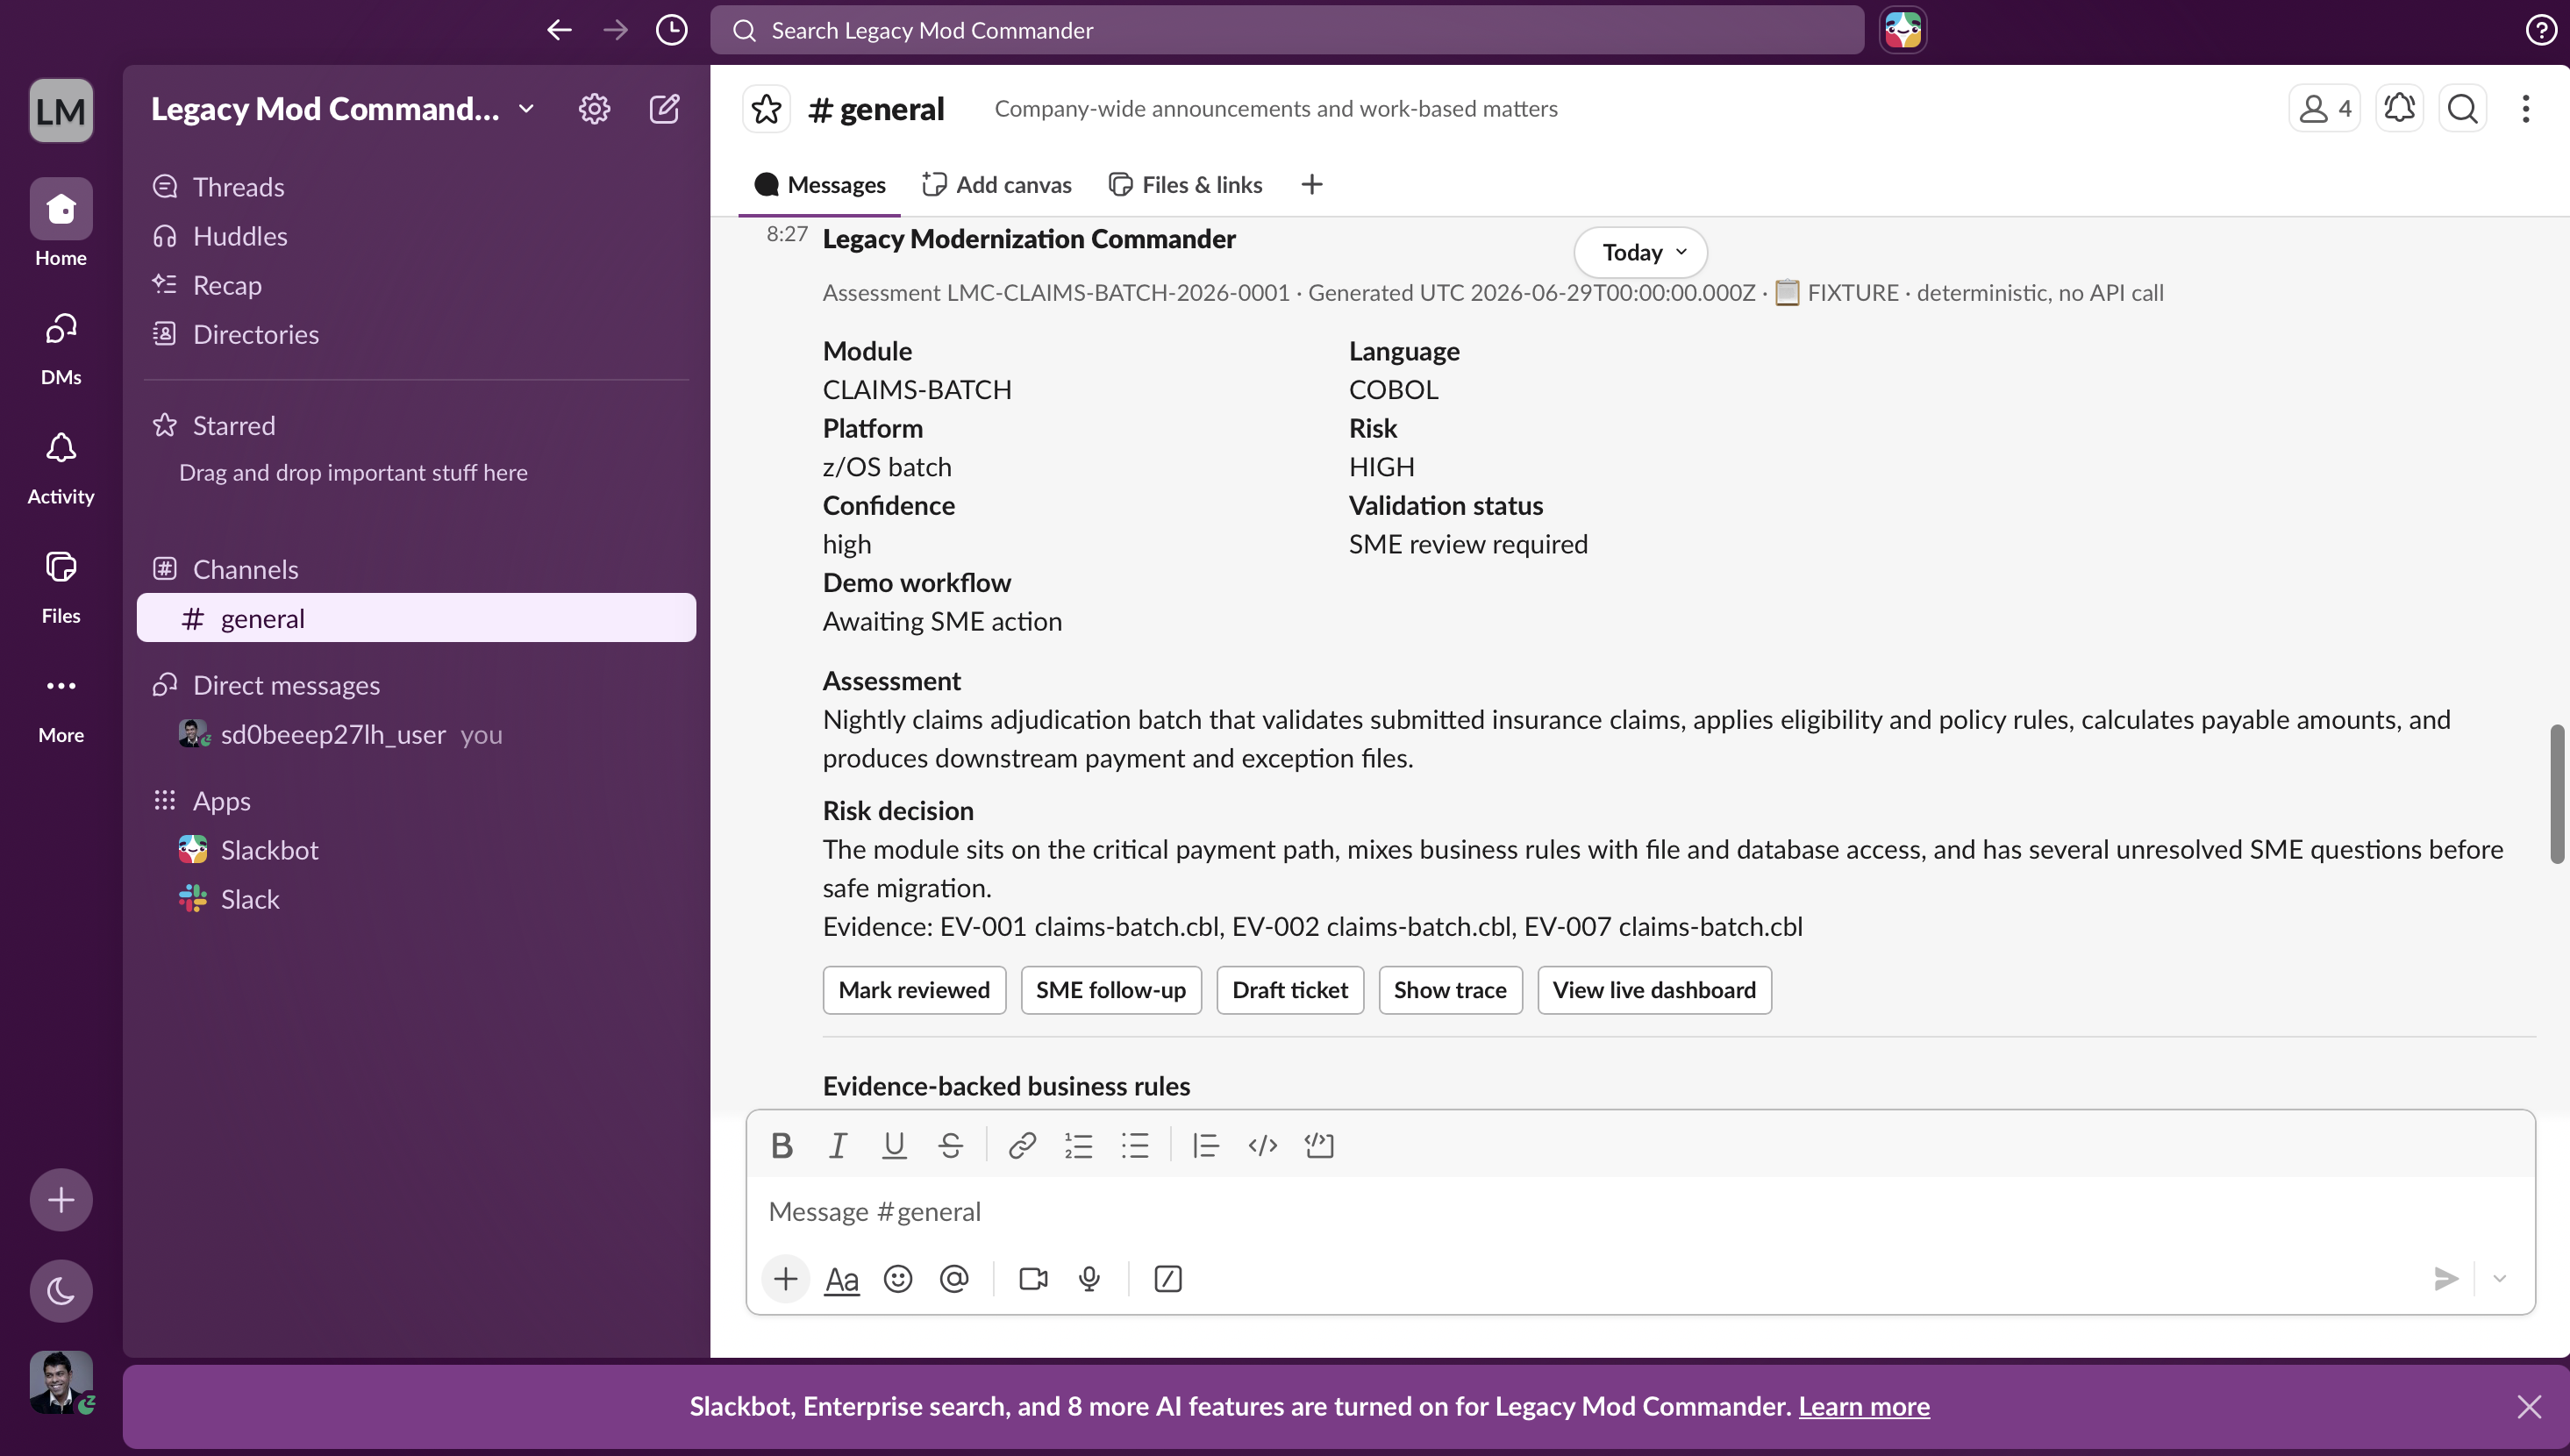Click the message list scrollbar thumb
This screenshot has width=2570, height=1456.
tap(2557, 794)
